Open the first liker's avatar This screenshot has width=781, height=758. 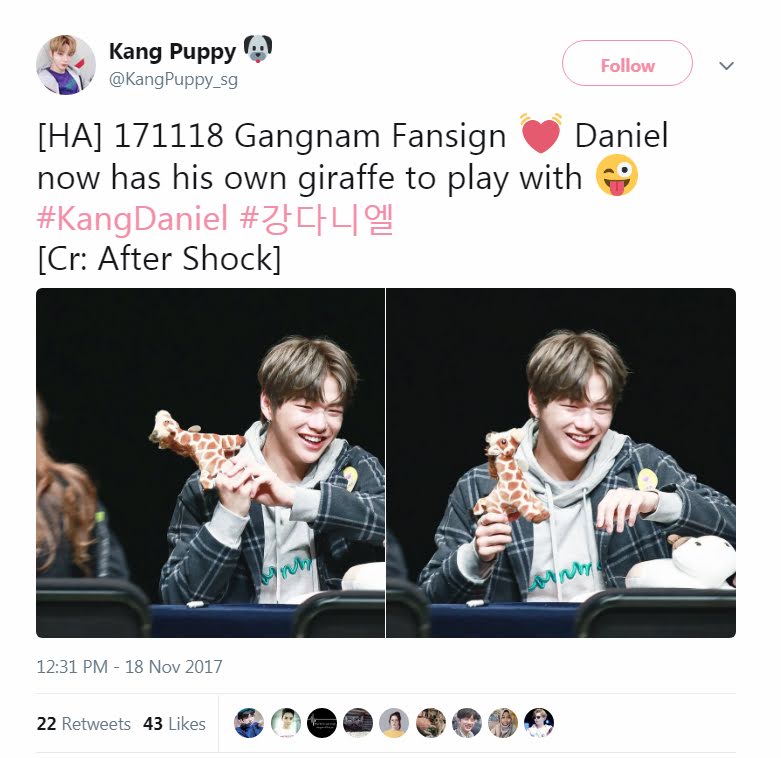pyautogui.click(x=249, y=723)
